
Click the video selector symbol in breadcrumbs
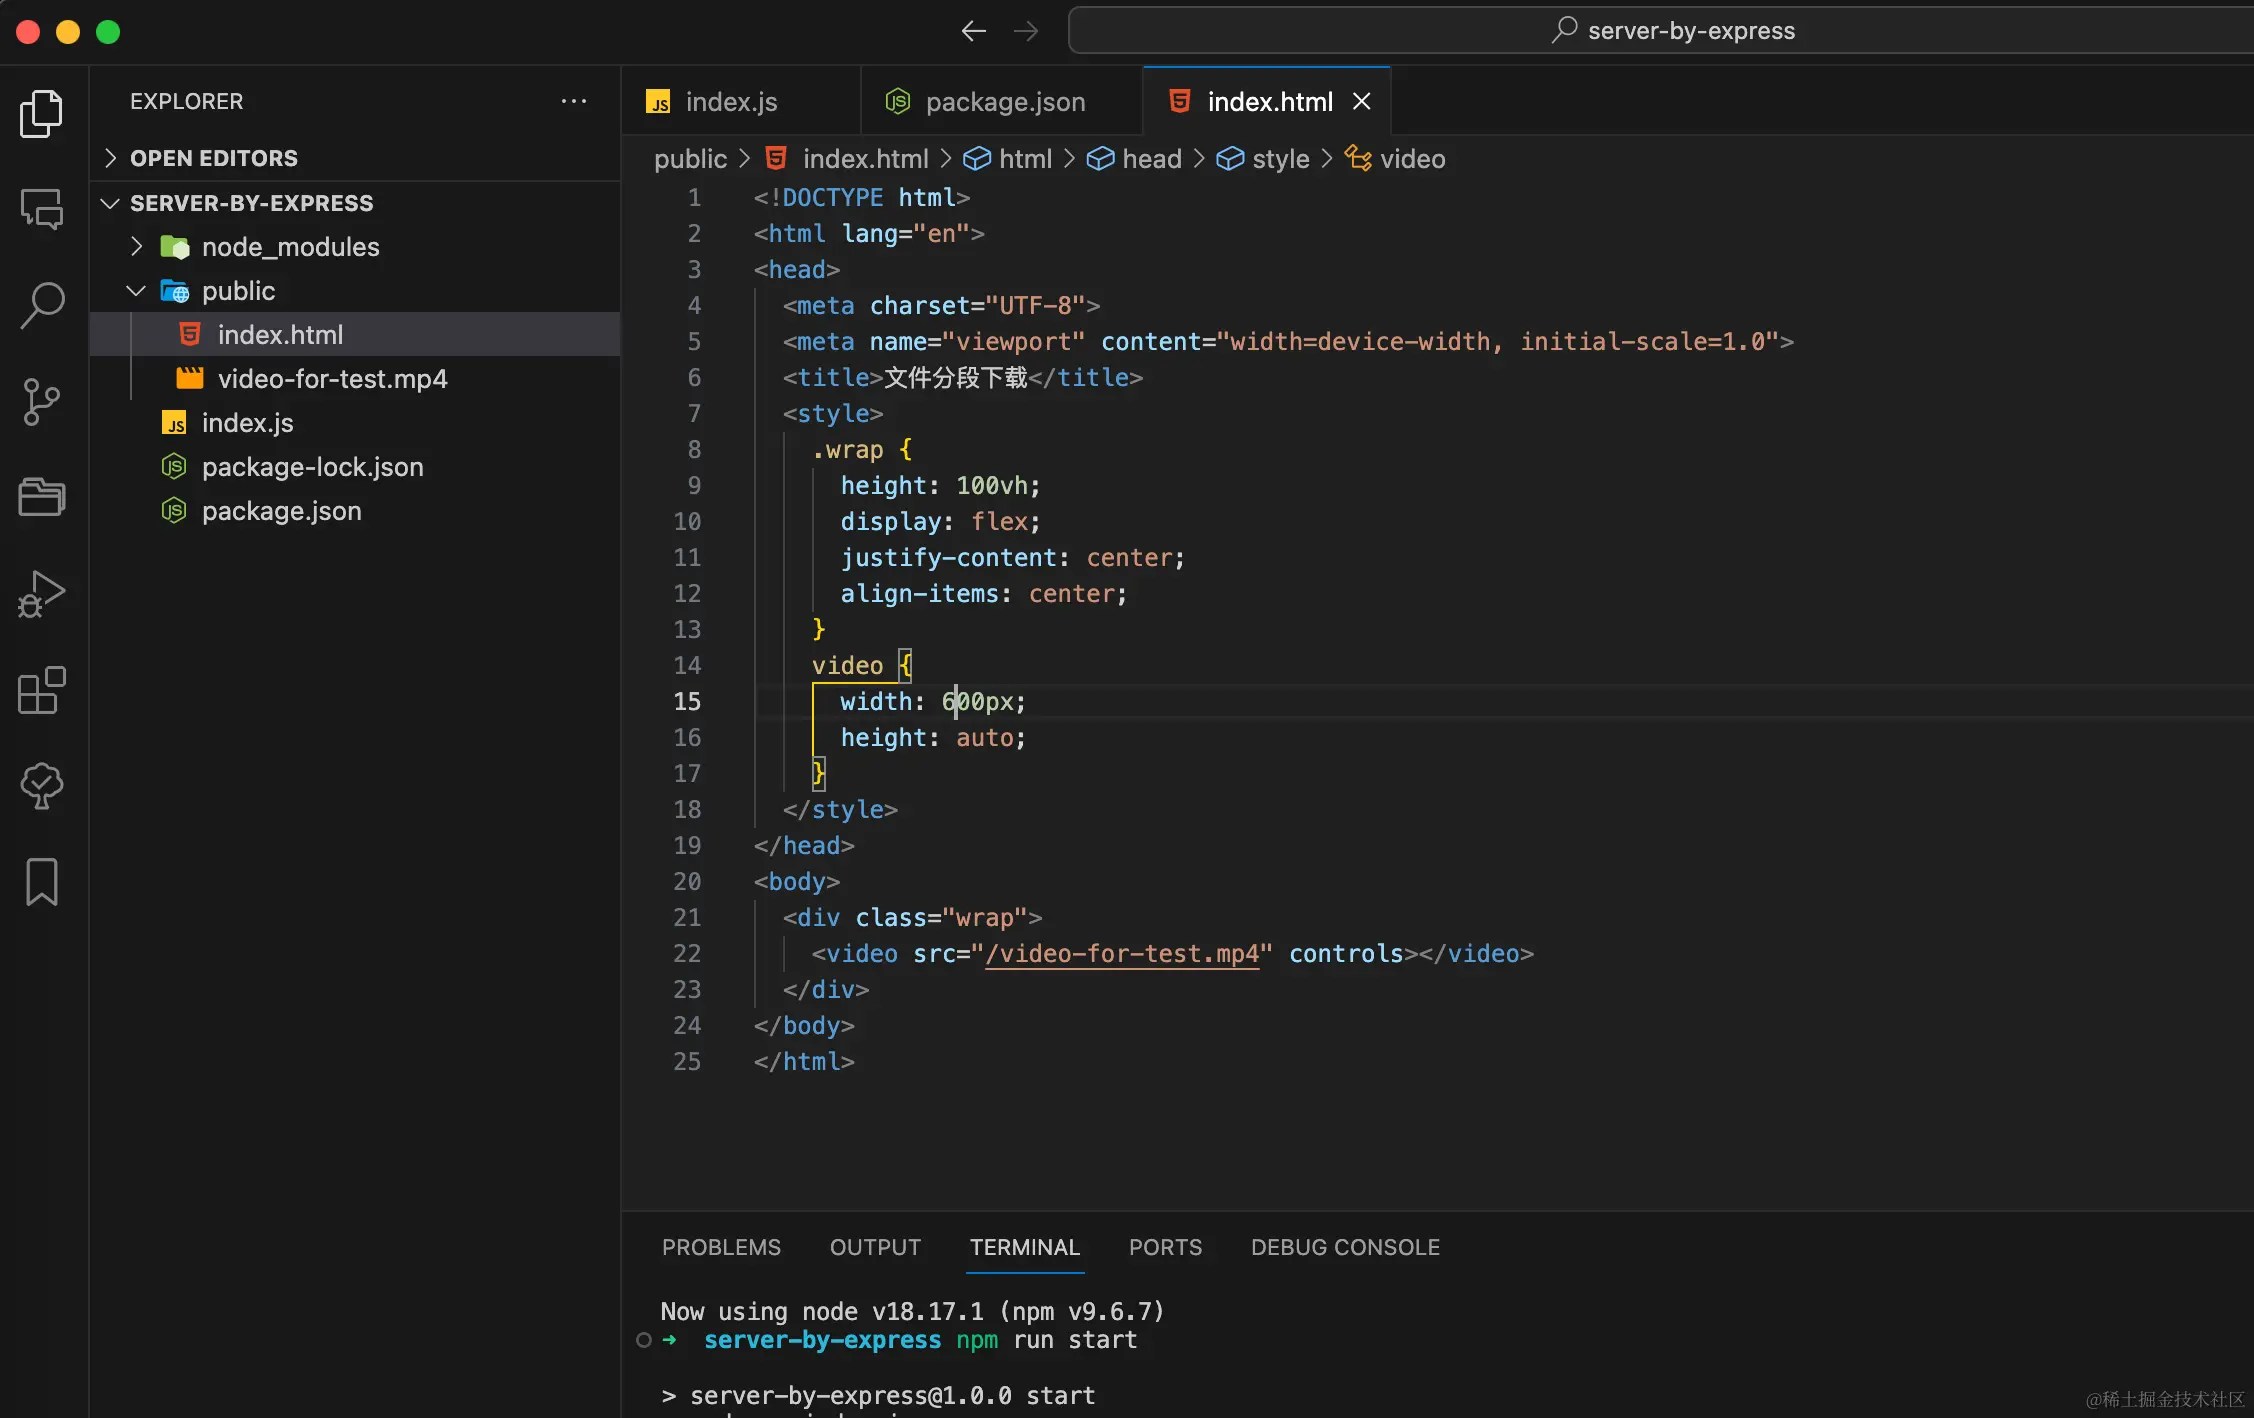click(x=1358, y=158)
